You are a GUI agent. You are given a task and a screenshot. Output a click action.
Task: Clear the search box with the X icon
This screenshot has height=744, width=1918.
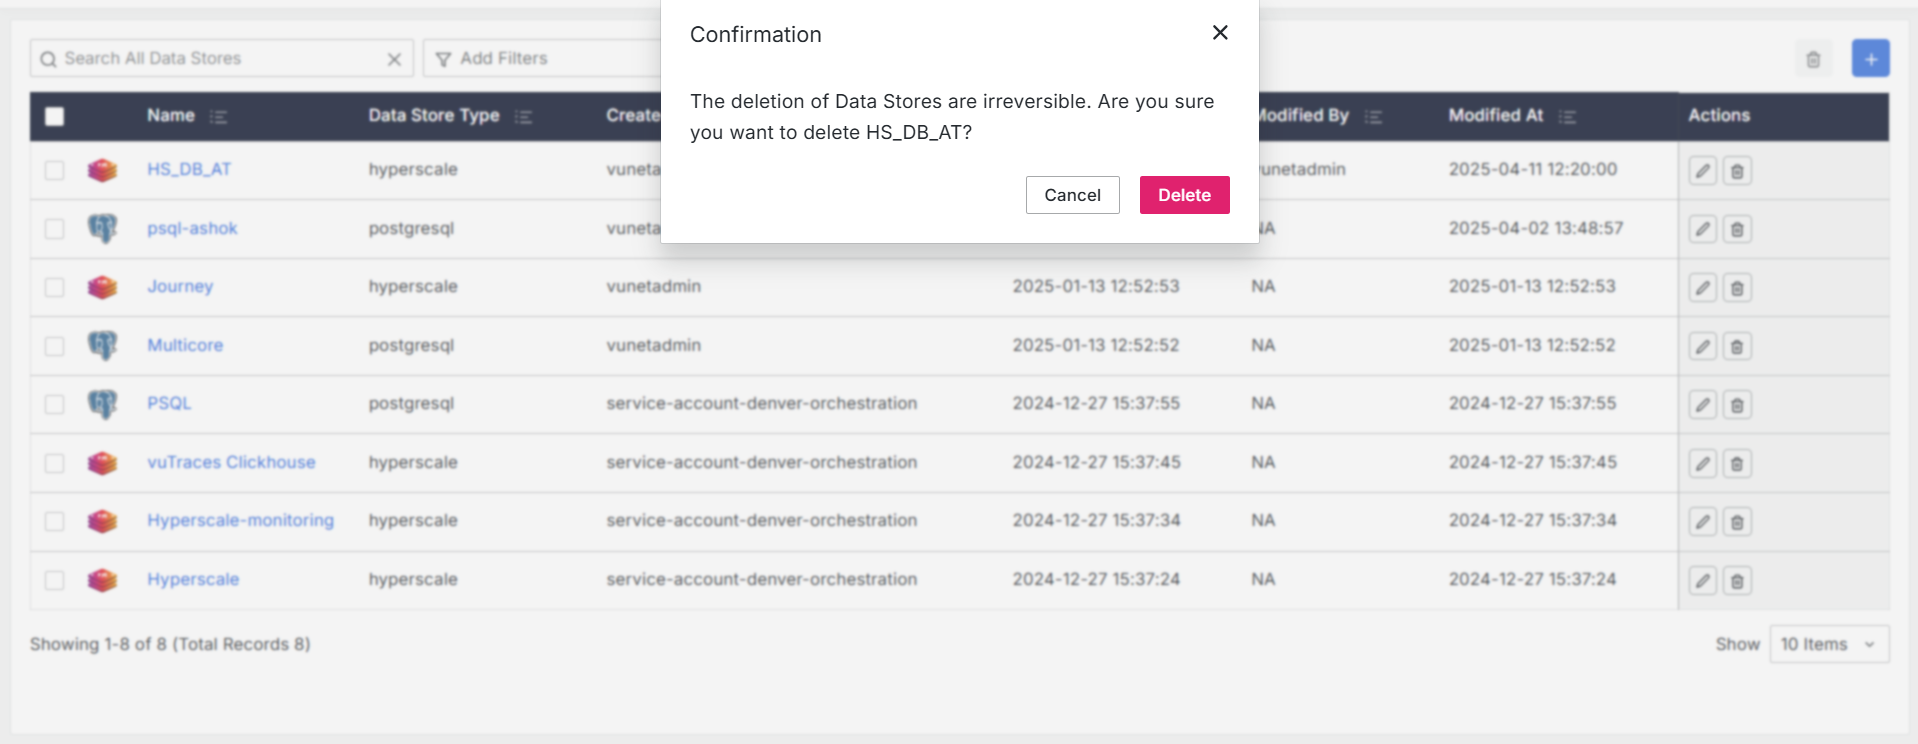394,60
